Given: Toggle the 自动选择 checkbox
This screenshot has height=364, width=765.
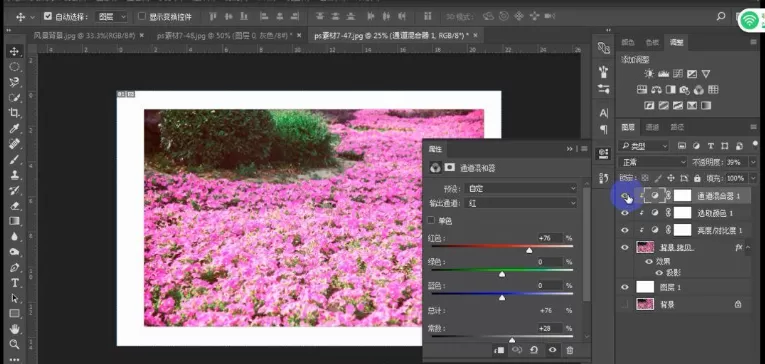Looking at the screenshot, I should 47,17.
